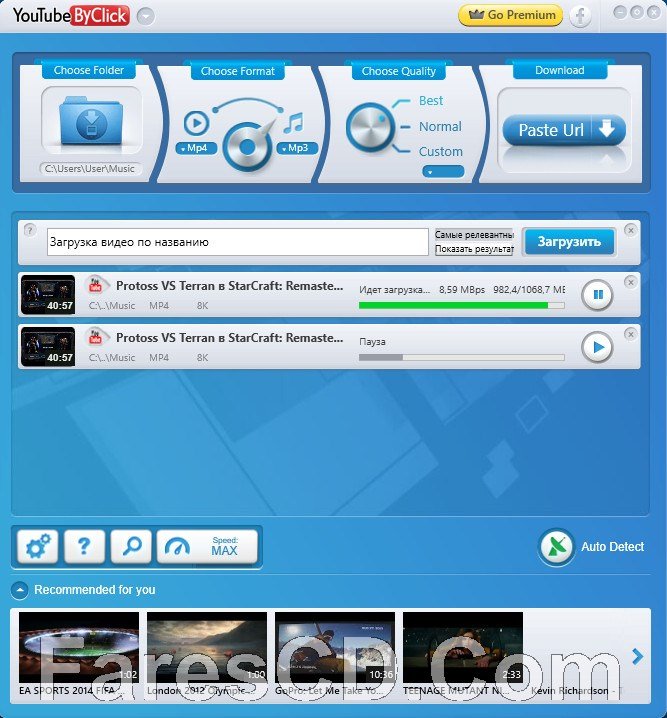
Task: Click the video name search input field
Action: 238,242
